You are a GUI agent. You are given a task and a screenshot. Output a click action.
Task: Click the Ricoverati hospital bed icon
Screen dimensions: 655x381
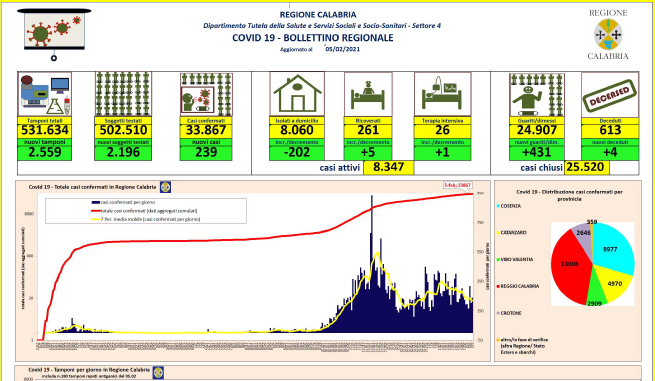click(x=368, y=94)
